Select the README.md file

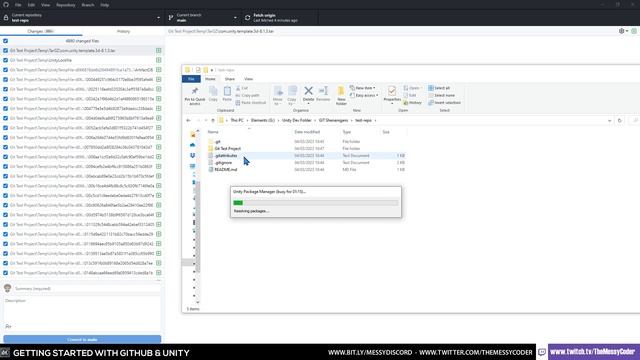[x=226, y=169]
